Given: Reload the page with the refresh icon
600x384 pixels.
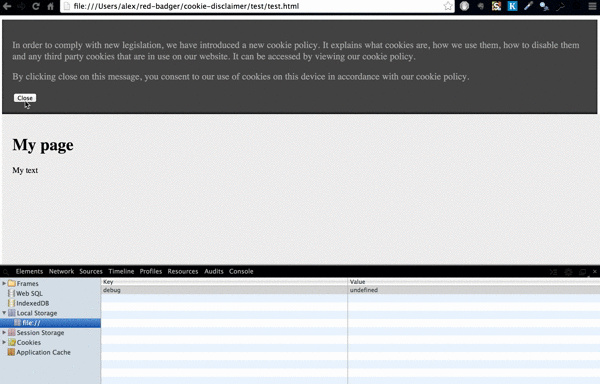Looking at the screenshot, I should tap(36, 6).
